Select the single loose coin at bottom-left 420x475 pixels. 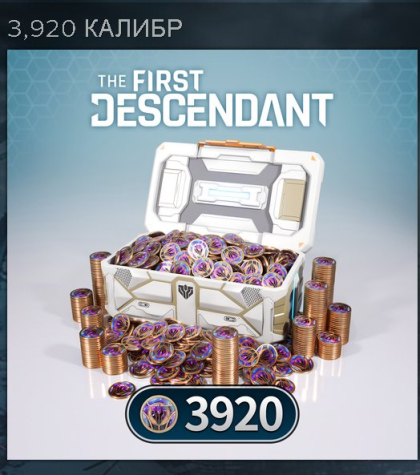pos(121,389)
